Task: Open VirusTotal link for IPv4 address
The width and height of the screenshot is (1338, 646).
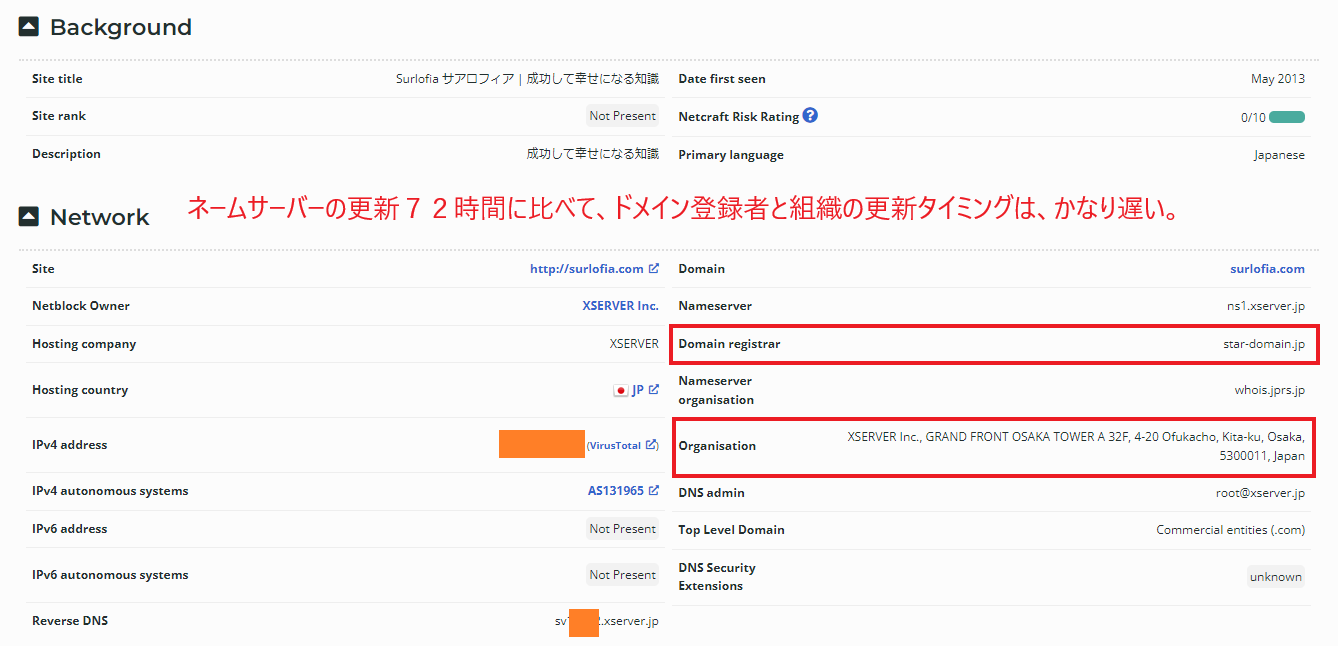Action: click(615, 446)
